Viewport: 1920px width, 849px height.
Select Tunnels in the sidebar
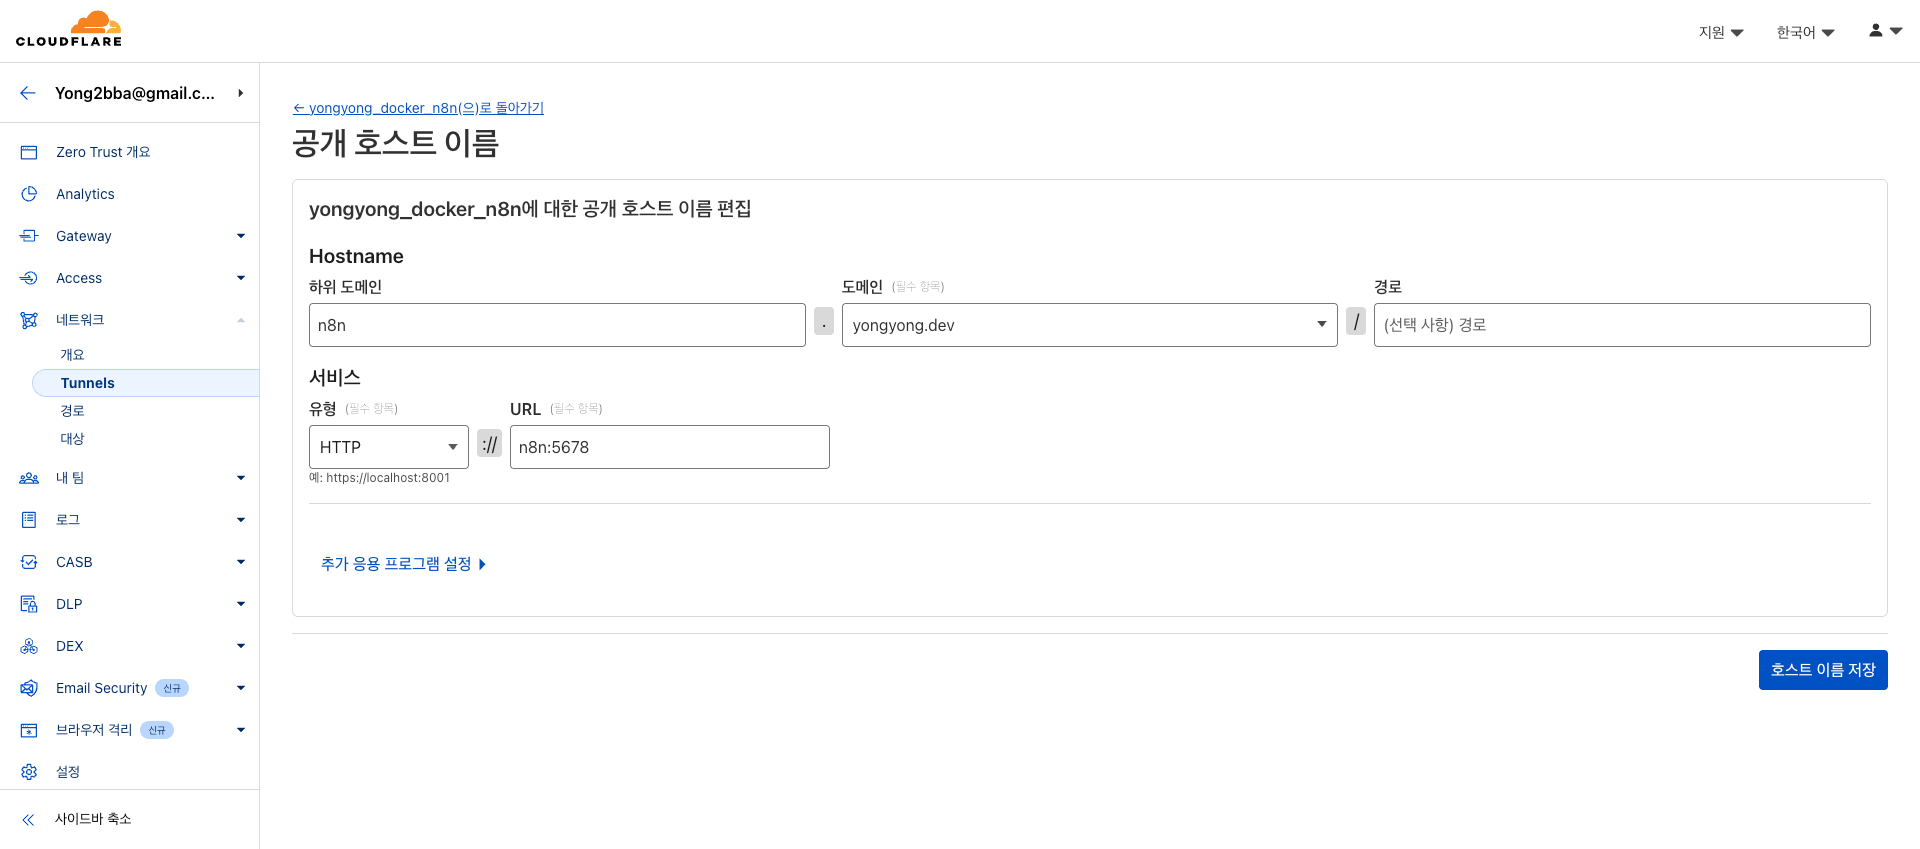click(87, 383)
